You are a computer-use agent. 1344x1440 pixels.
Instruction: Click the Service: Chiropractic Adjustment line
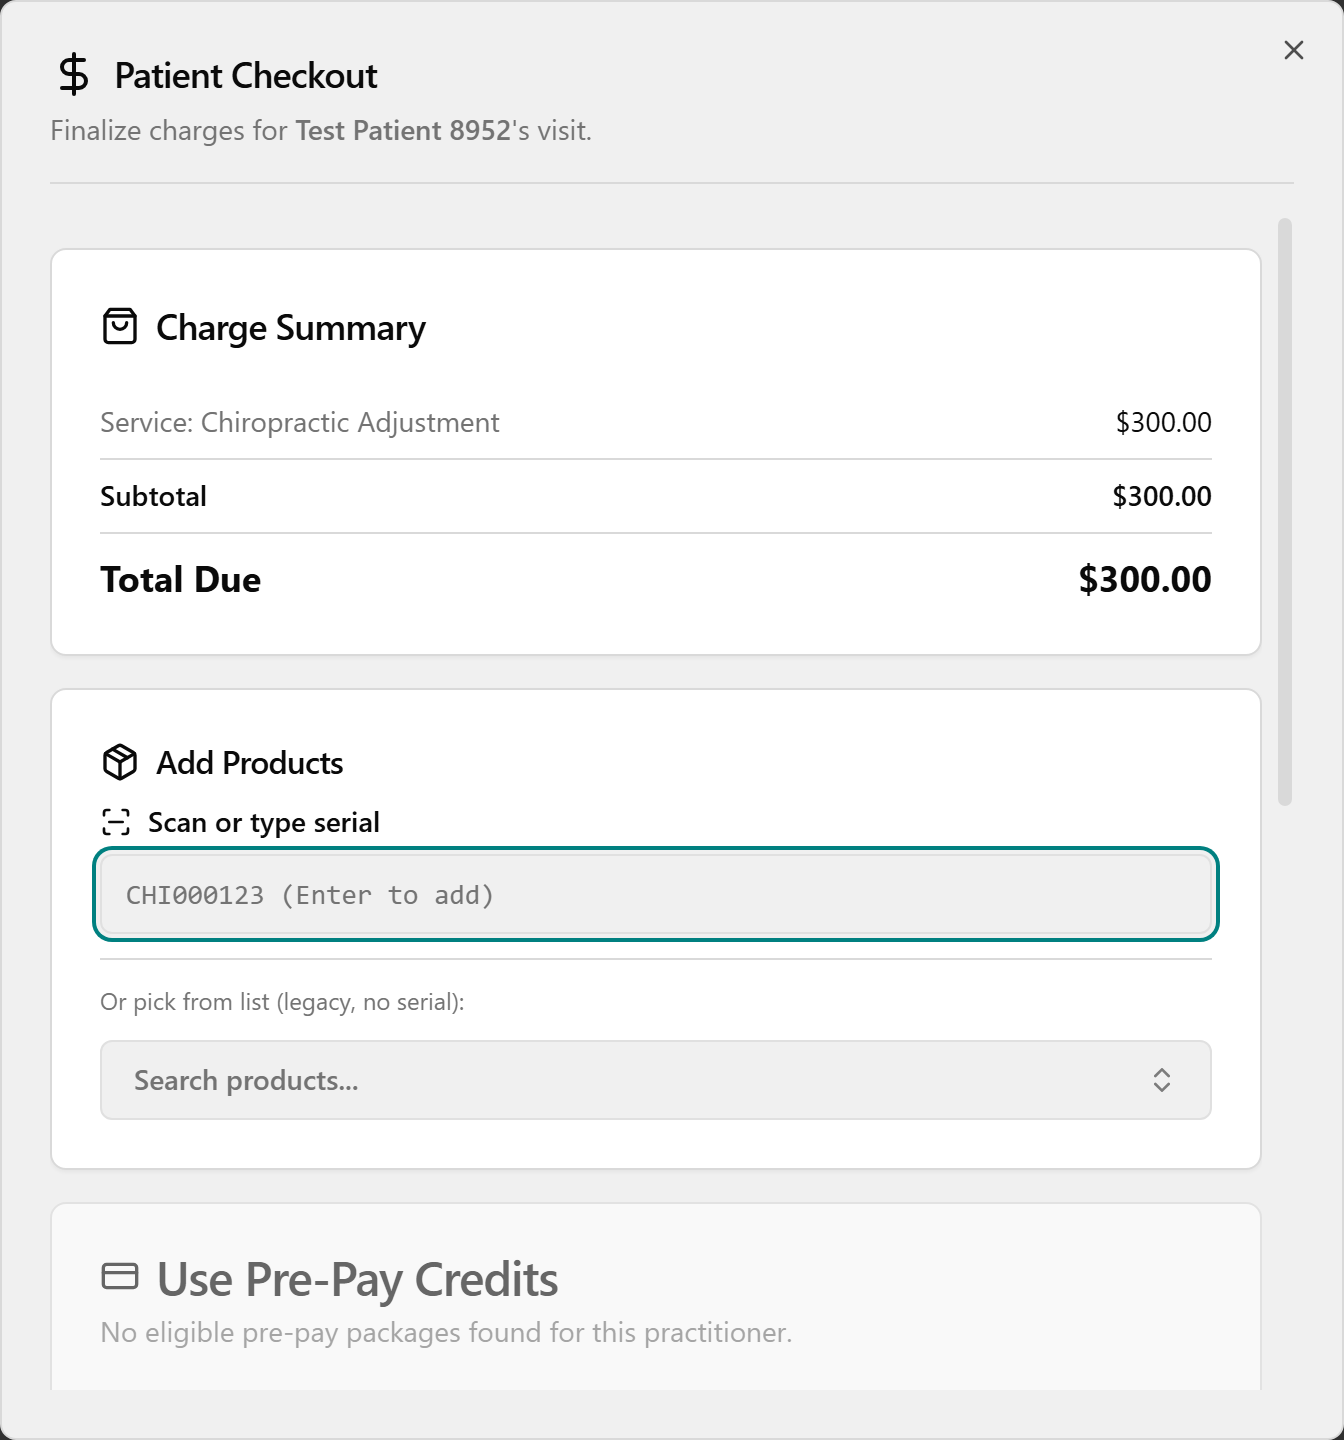[300, 423]
